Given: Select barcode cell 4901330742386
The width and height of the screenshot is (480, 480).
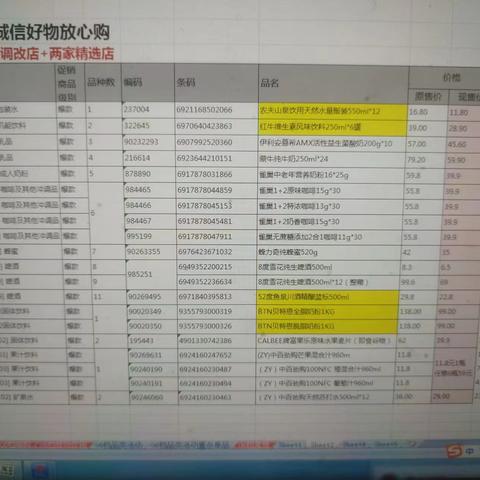Looking at the screenshot, I should [x=217, y=340].
